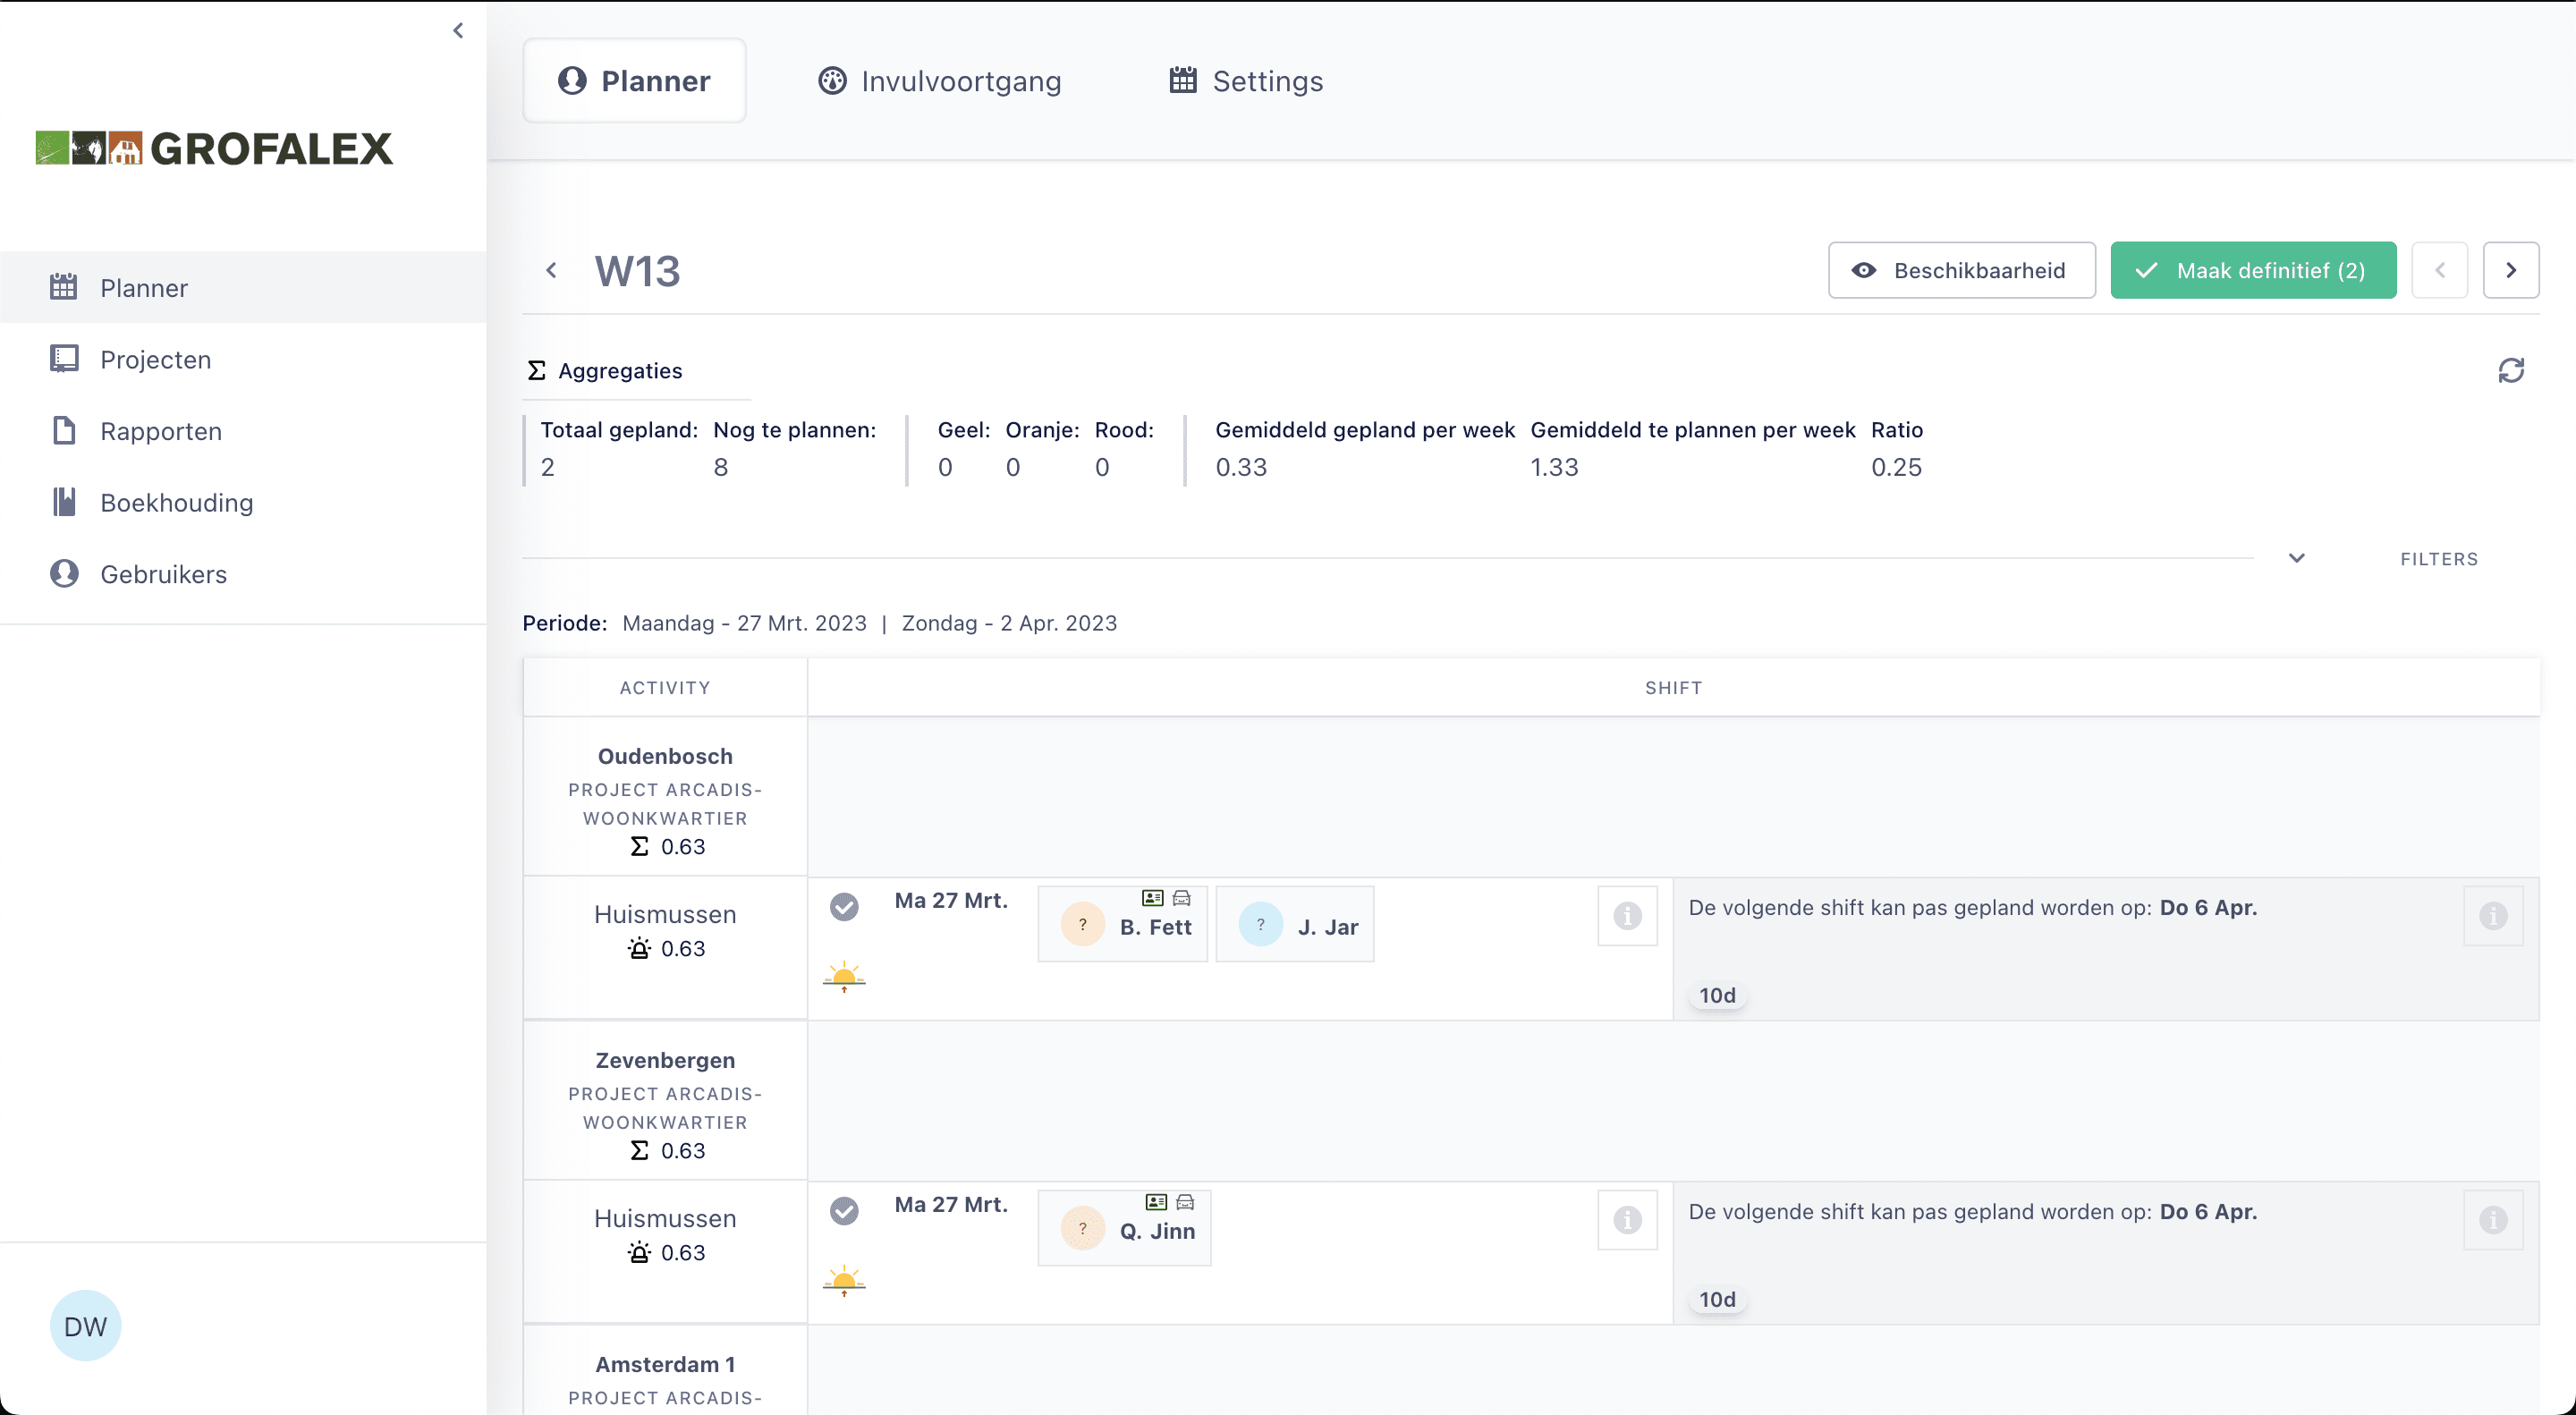Click Maak definitief (2) button
This screenshot has height=1415, width=2576.
tap(2253, 270)
